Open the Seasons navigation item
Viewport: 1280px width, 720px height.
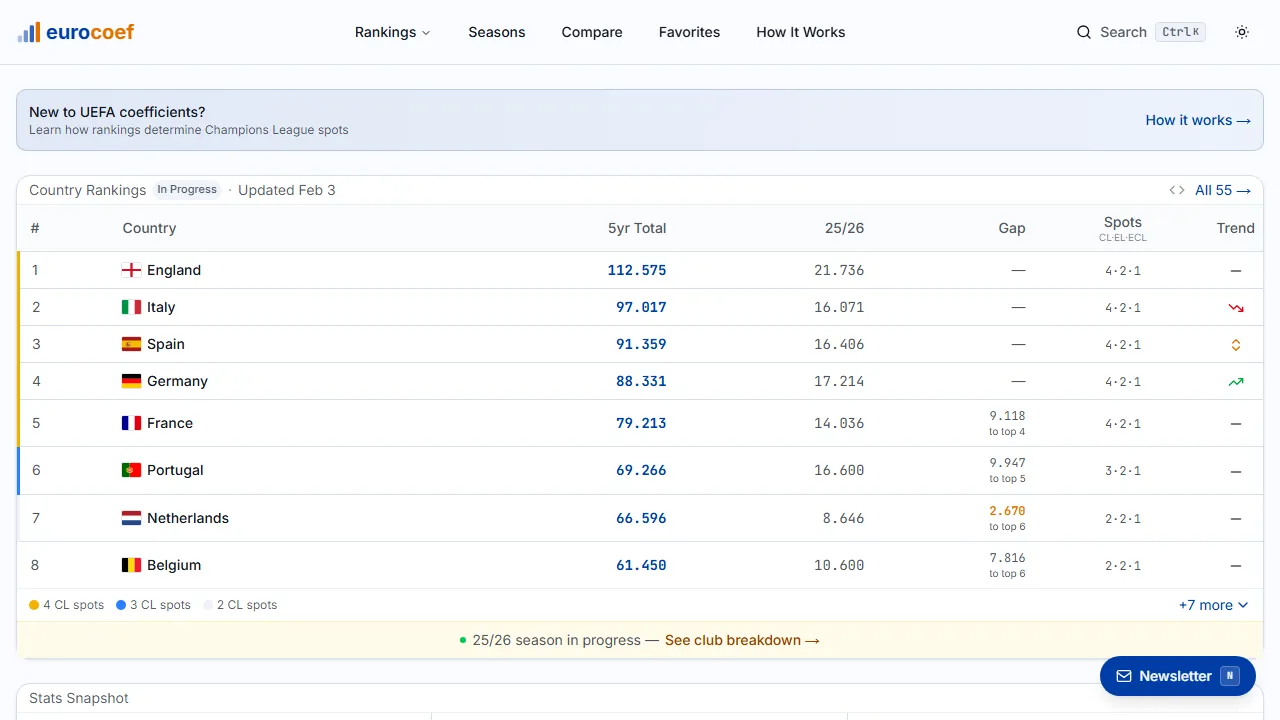497,32
